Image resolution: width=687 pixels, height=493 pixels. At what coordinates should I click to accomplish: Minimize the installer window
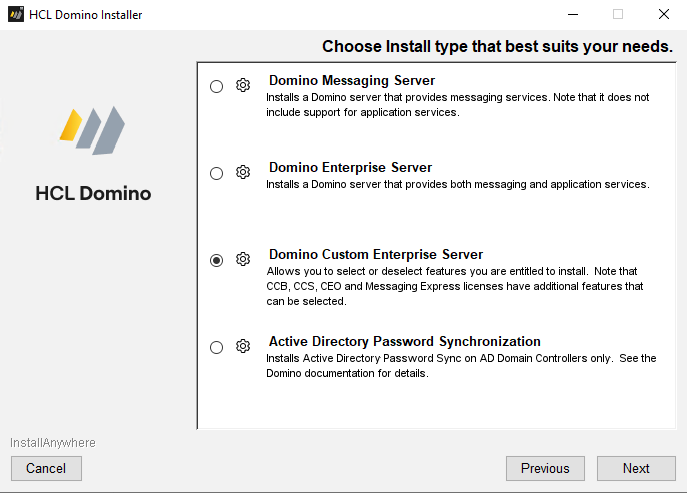573,14
